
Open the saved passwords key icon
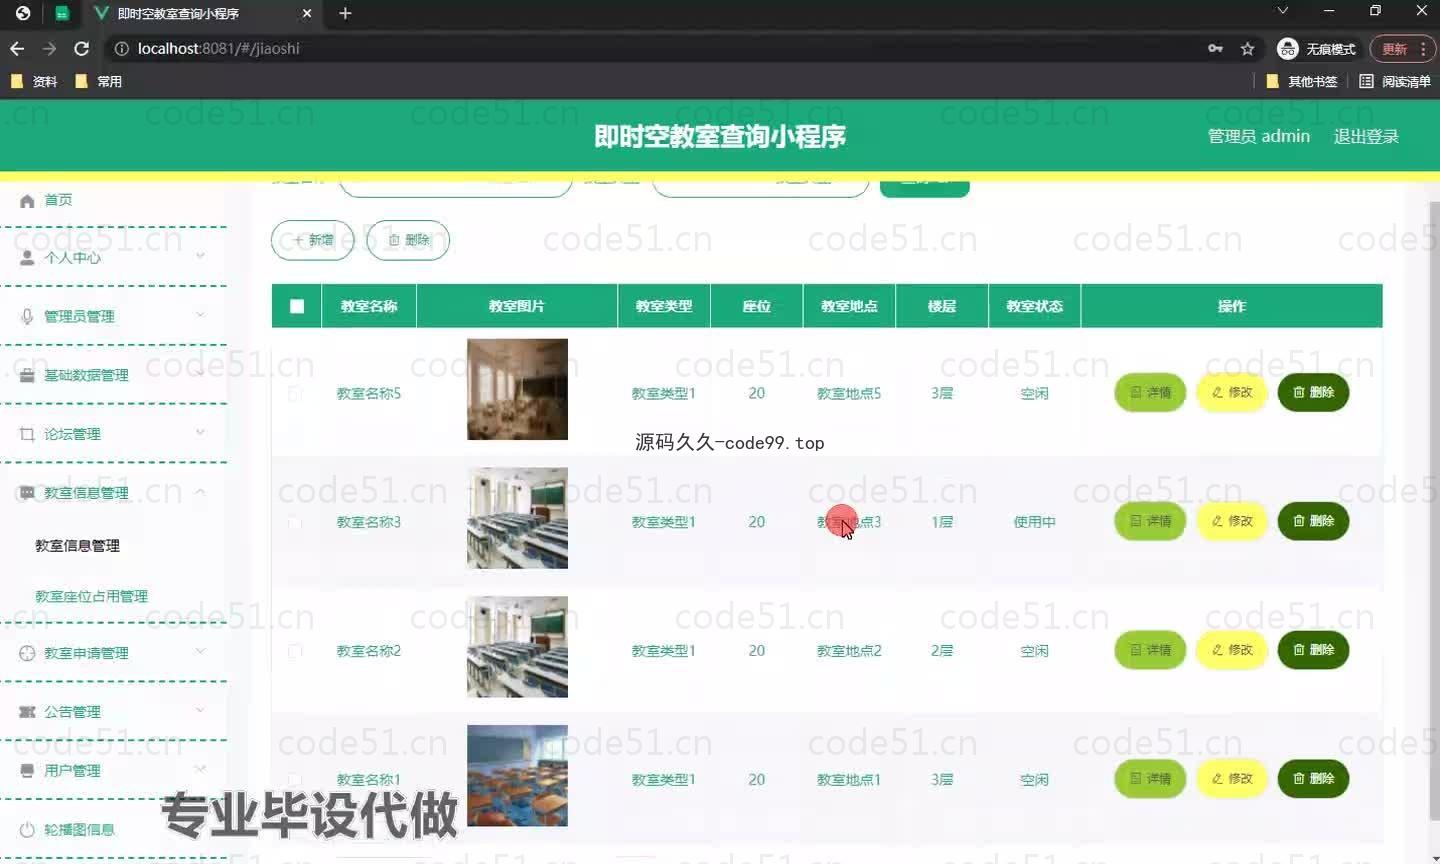coord(1215,48)
